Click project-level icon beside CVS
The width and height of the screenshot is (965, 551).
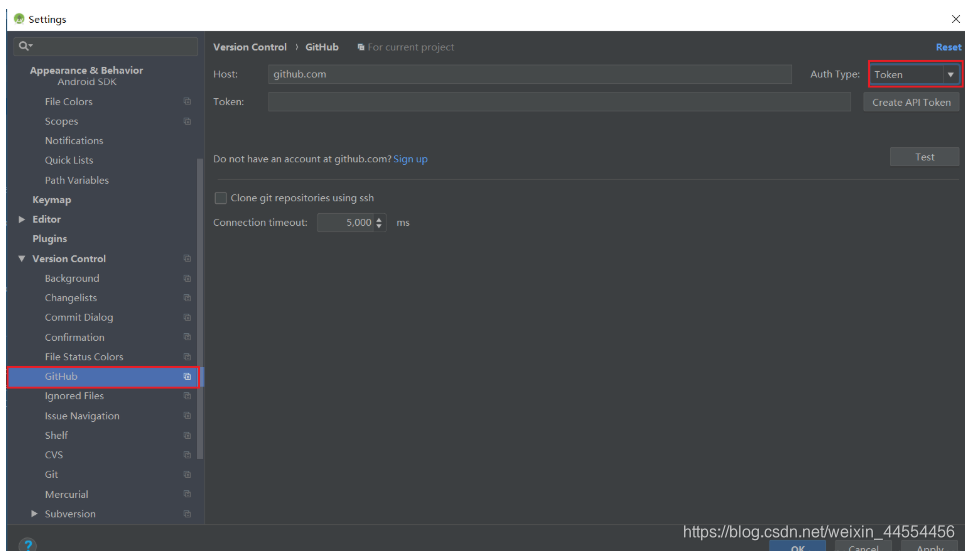[187, 454]
